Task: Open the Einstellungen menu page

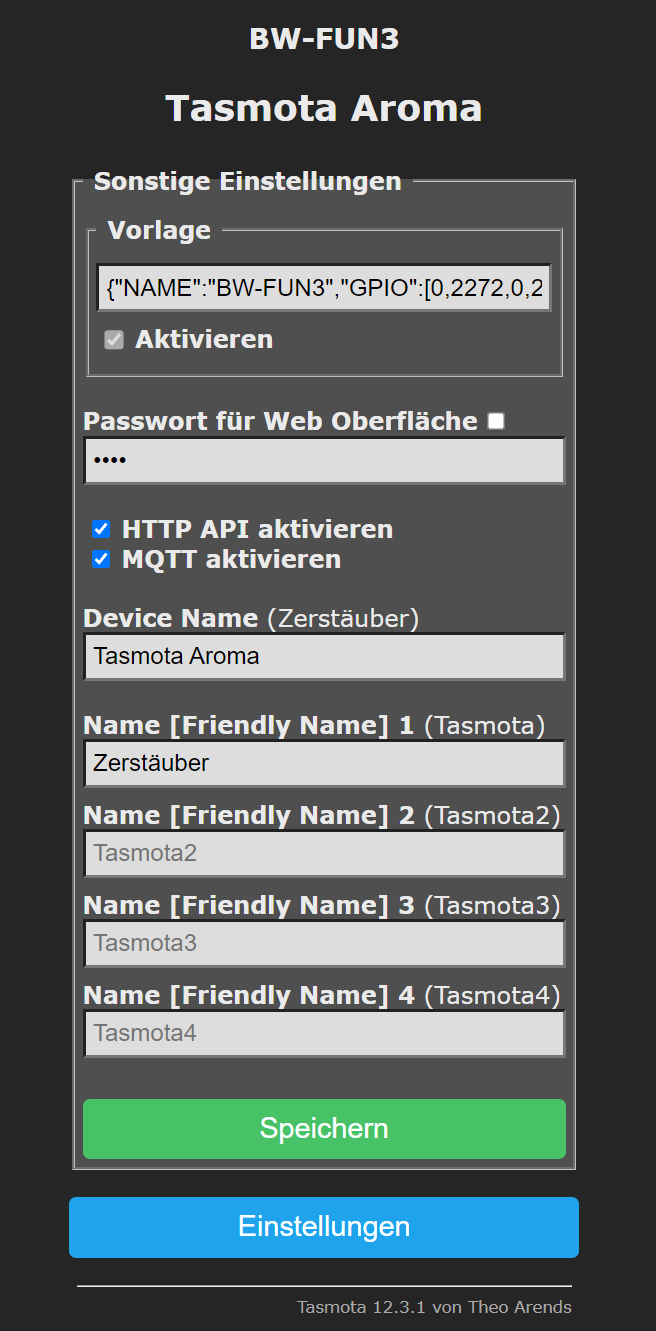Action: tap(324, 1227)
